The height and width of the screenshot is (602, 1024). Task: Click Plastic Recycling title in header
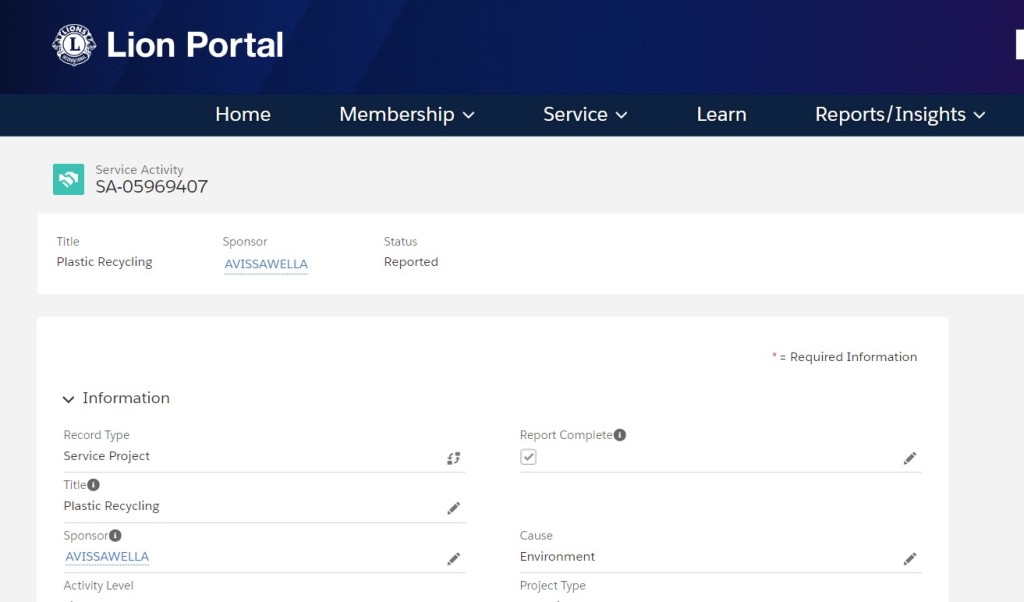point(104,262)
